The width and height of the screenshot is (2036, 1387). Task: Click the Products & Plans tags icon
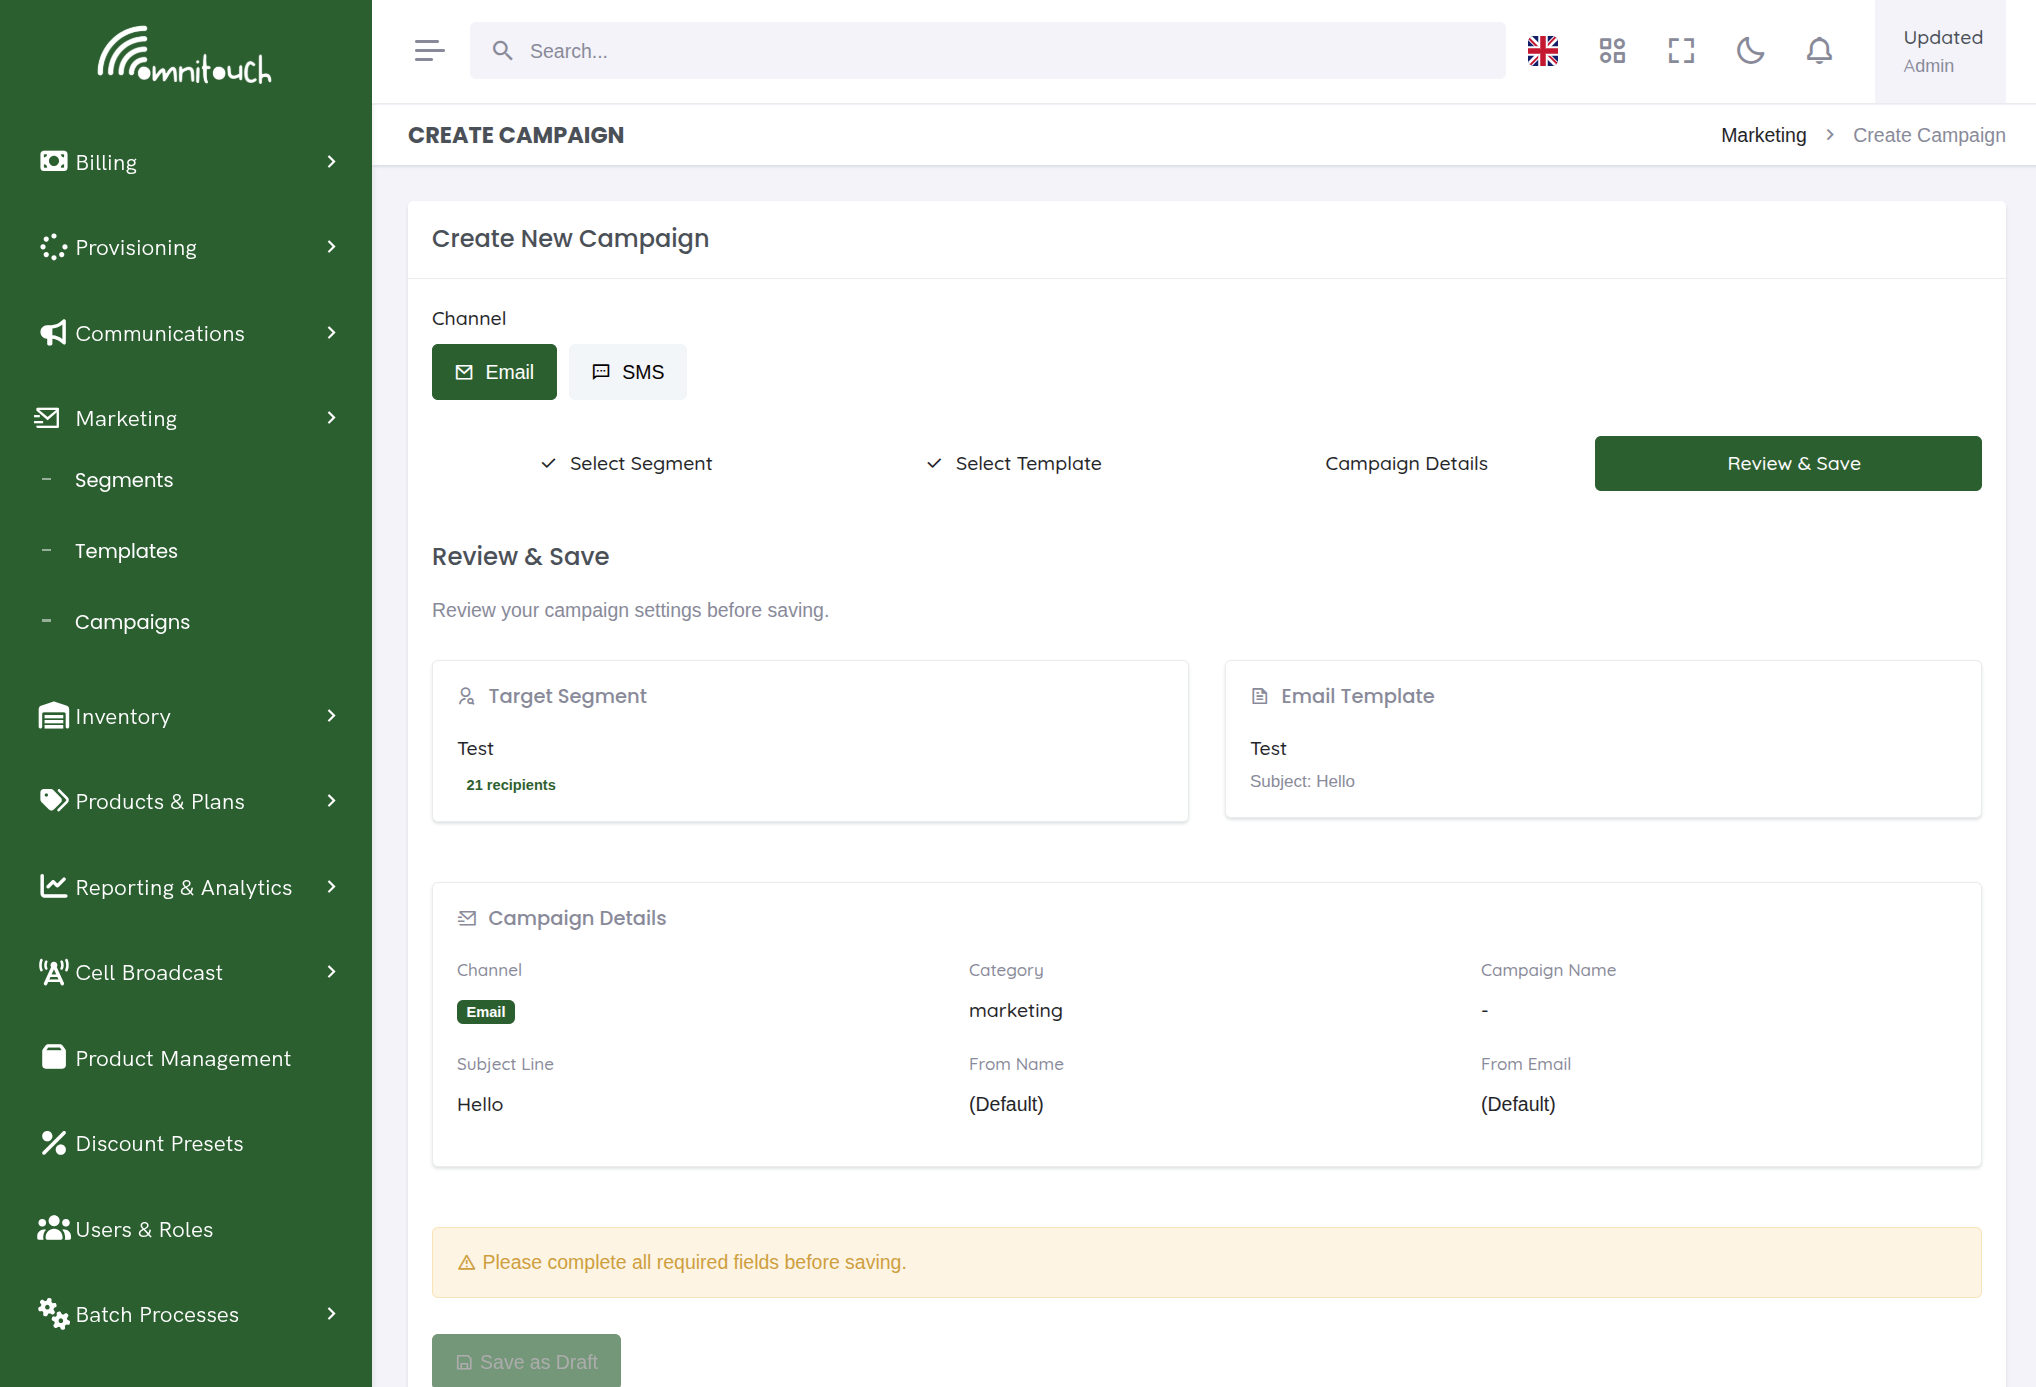(53, 801)
